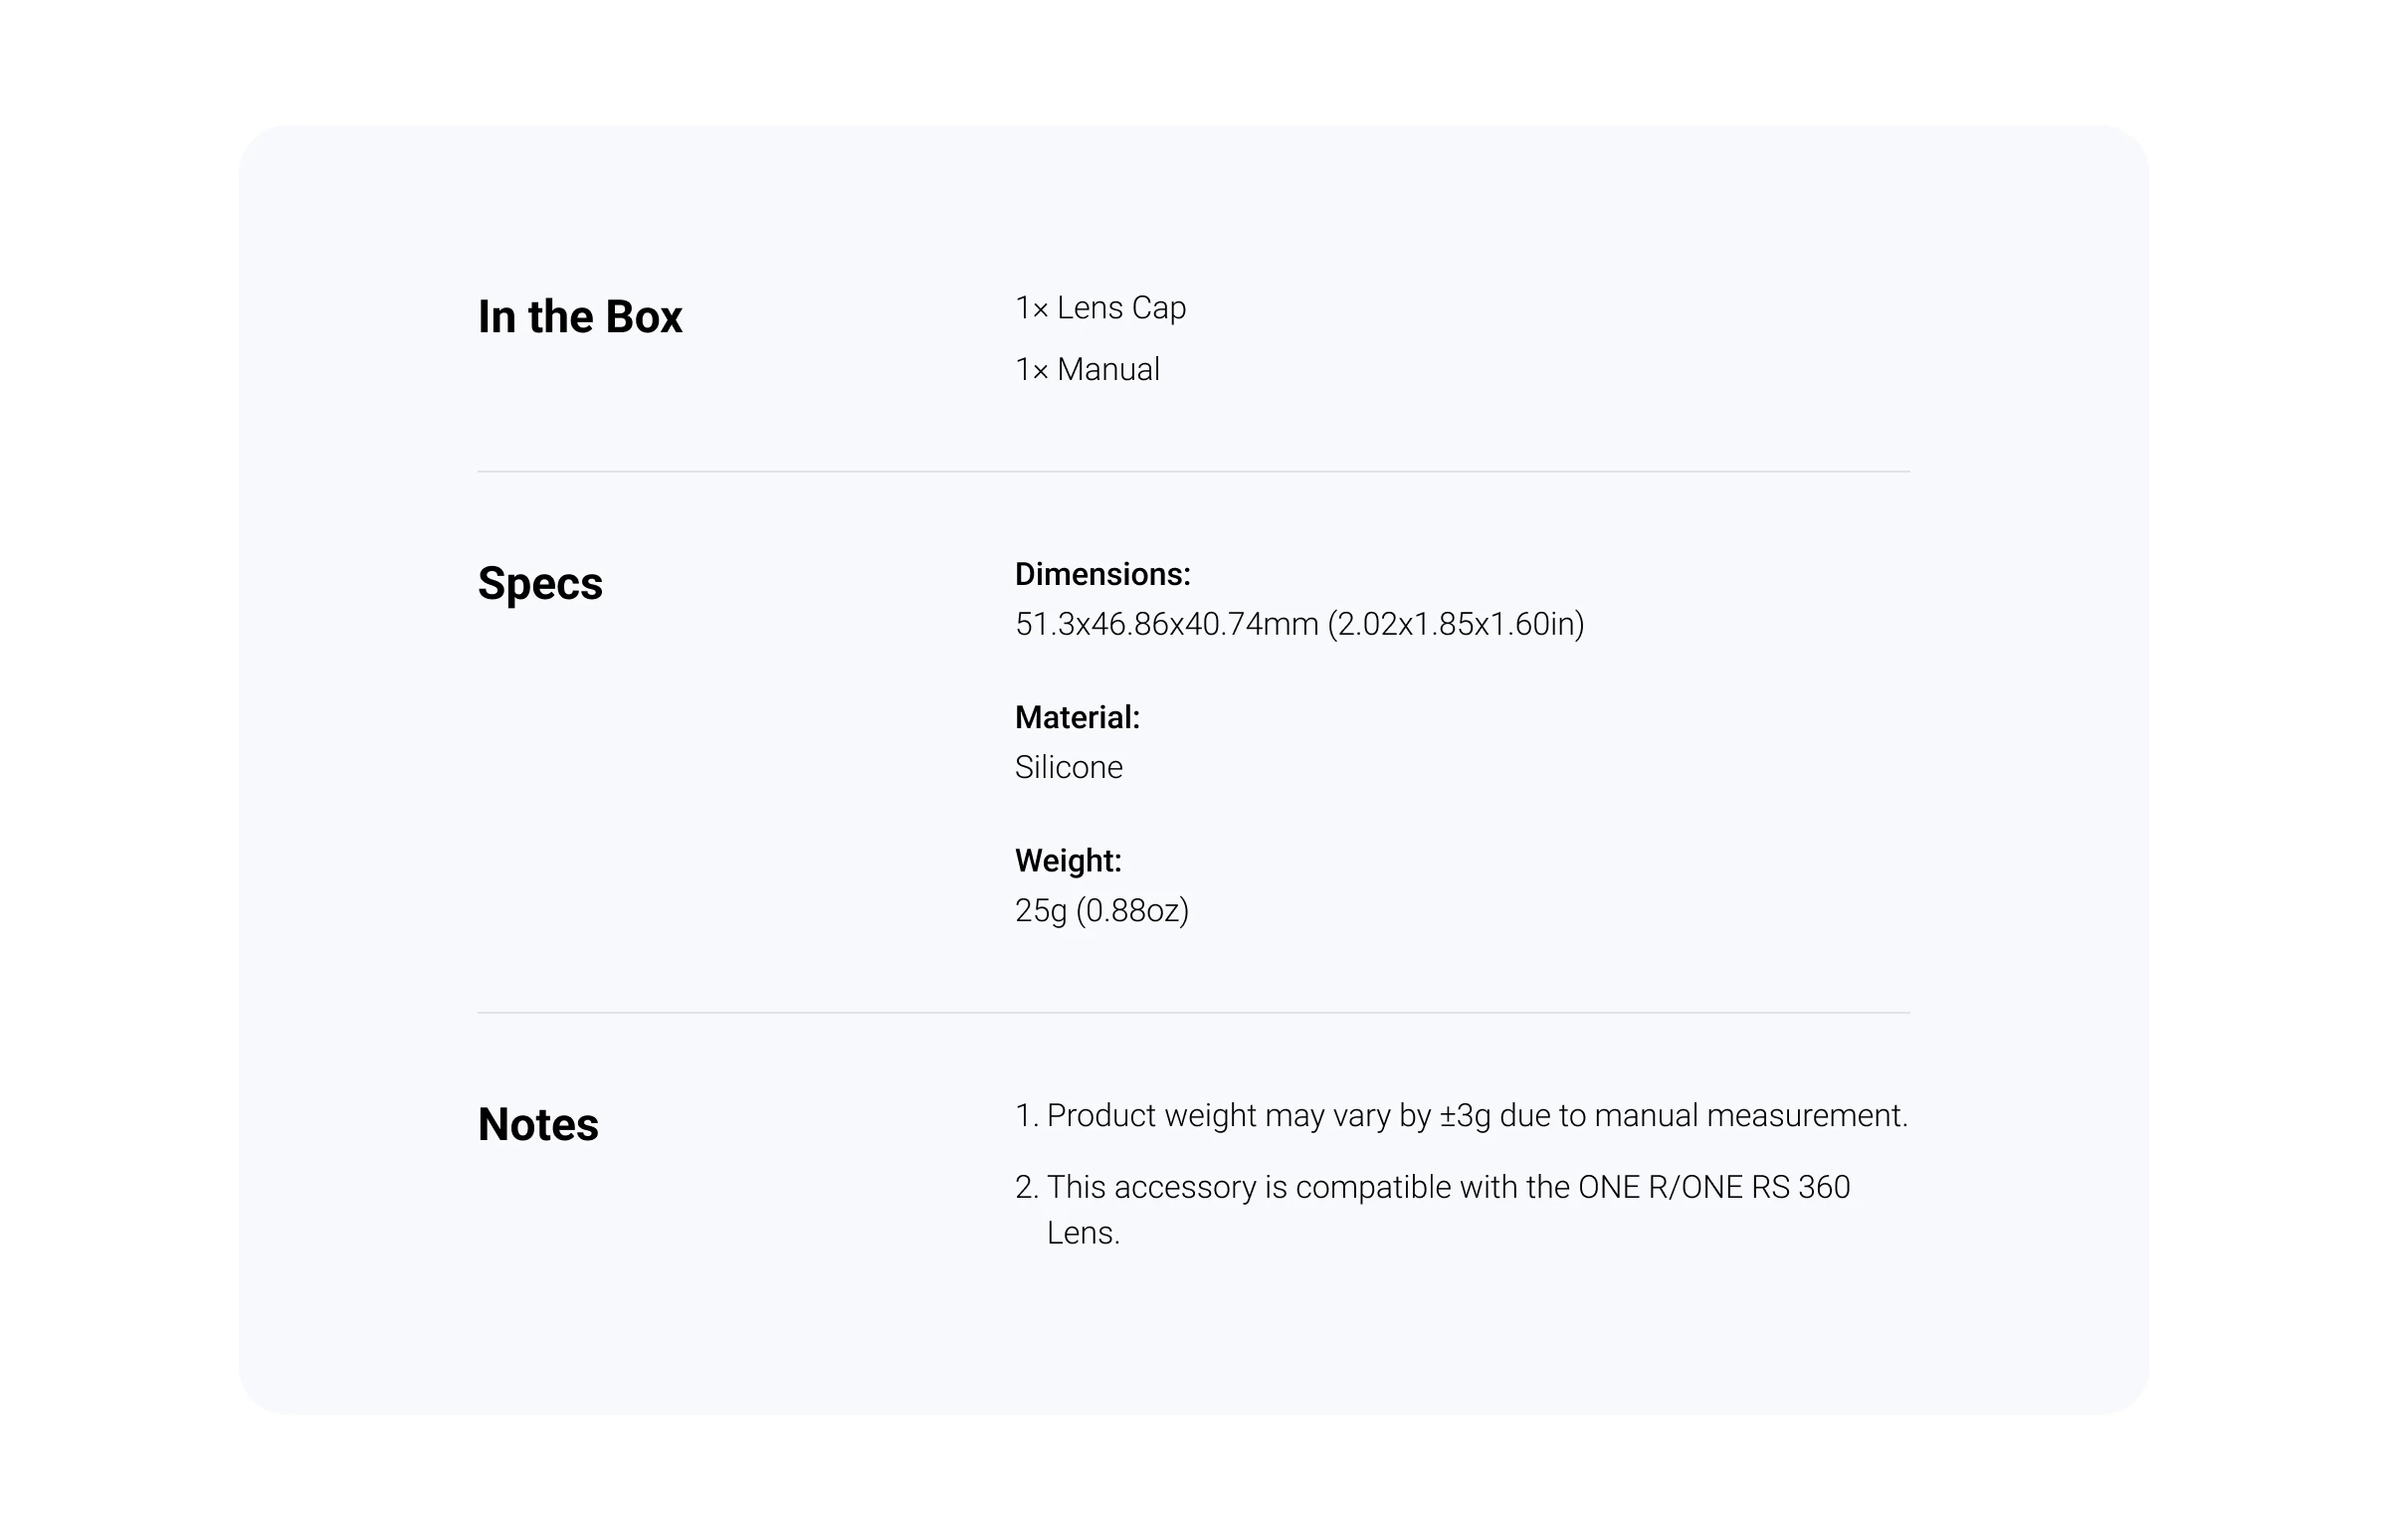The image size is (2388, 1540).
Task: Click the 51.3x46.86x40.74mm dimensions value
Action: [1299, 625]
